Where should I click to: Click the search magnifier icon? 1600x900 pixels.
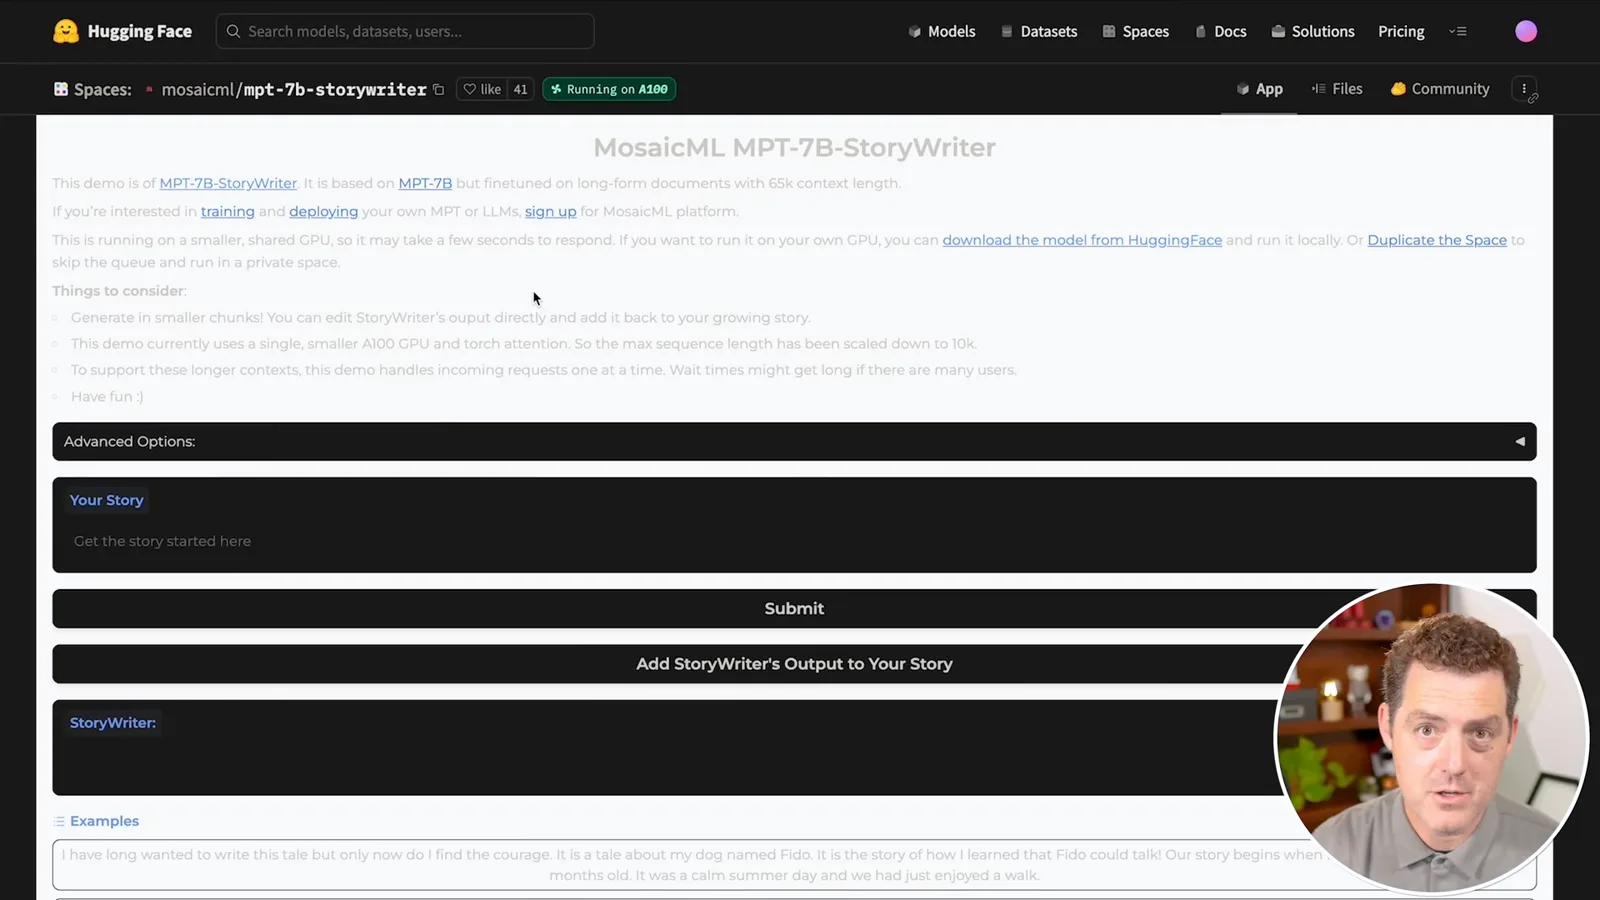pos(233,31)
